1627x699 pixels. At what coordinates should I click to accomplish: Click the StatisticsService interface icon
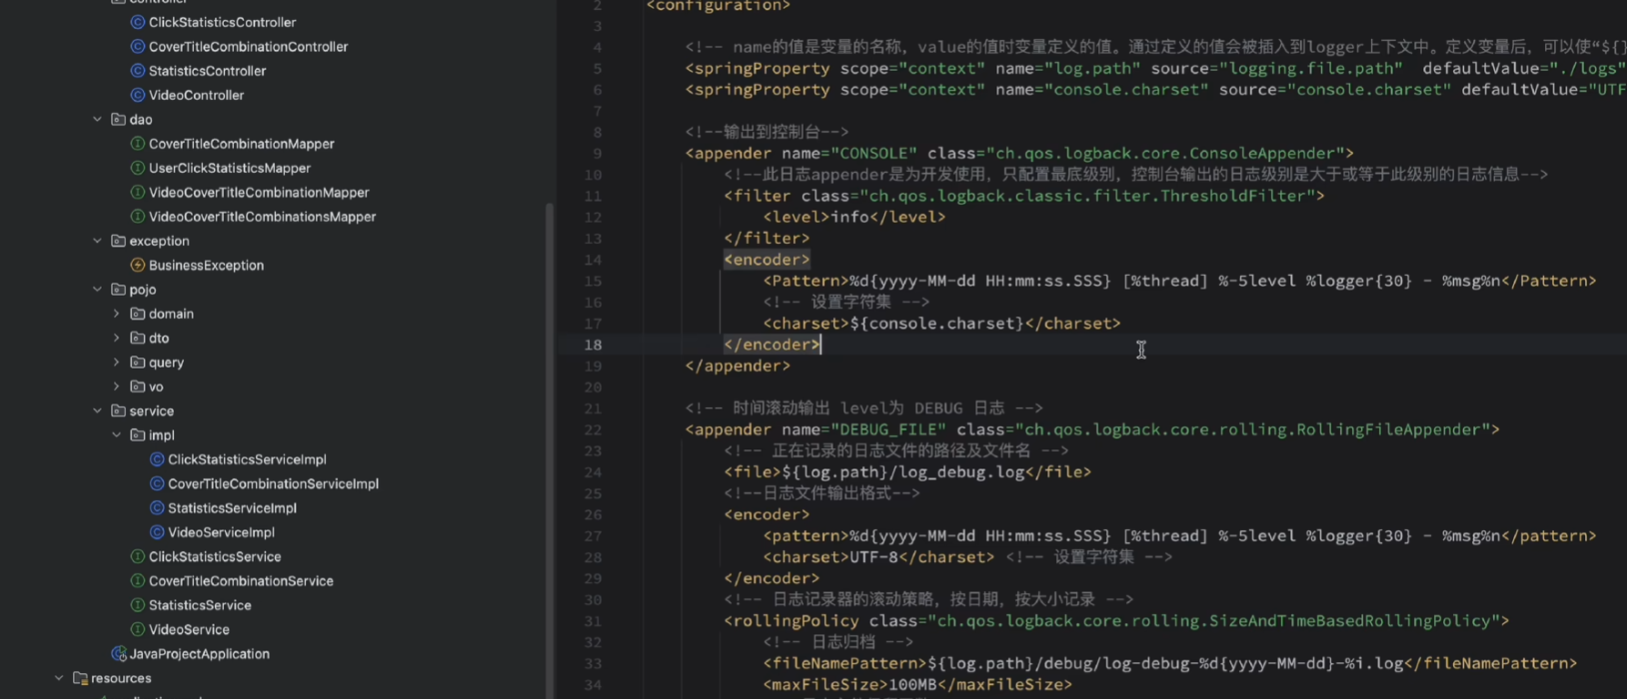point(138,605)
